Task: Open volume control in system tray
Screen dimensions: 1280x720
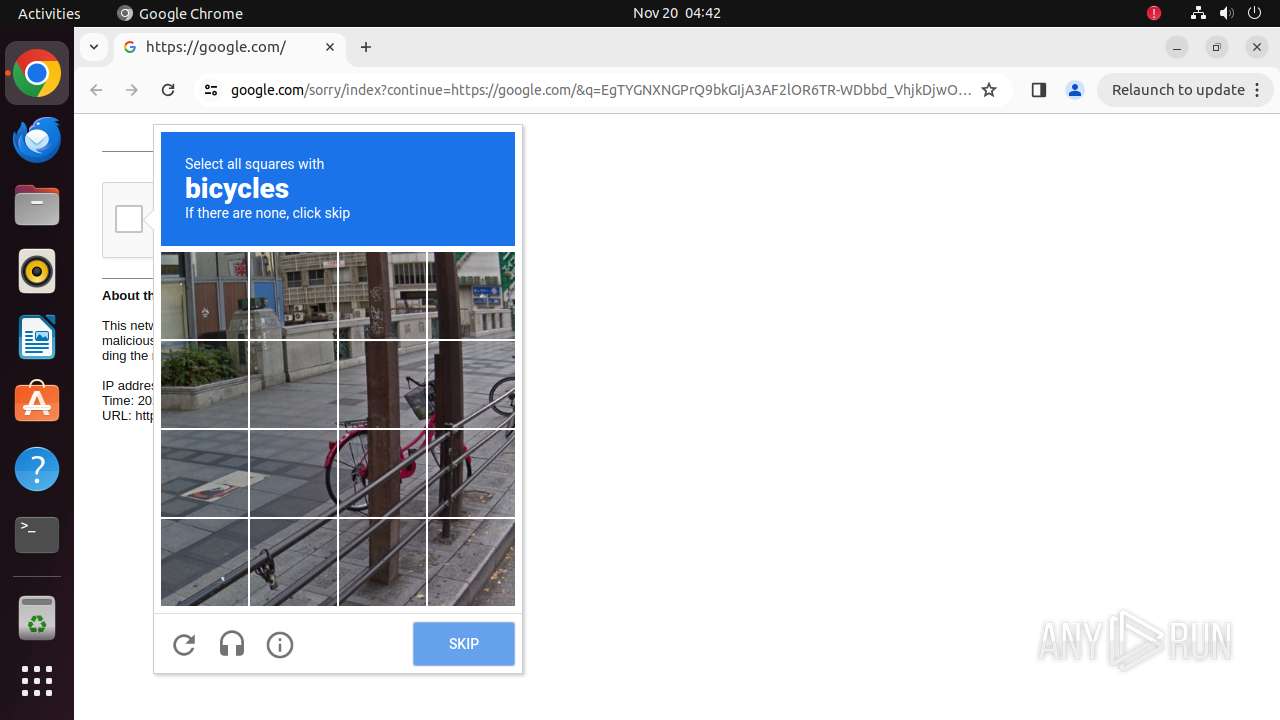Action: 1226,13
